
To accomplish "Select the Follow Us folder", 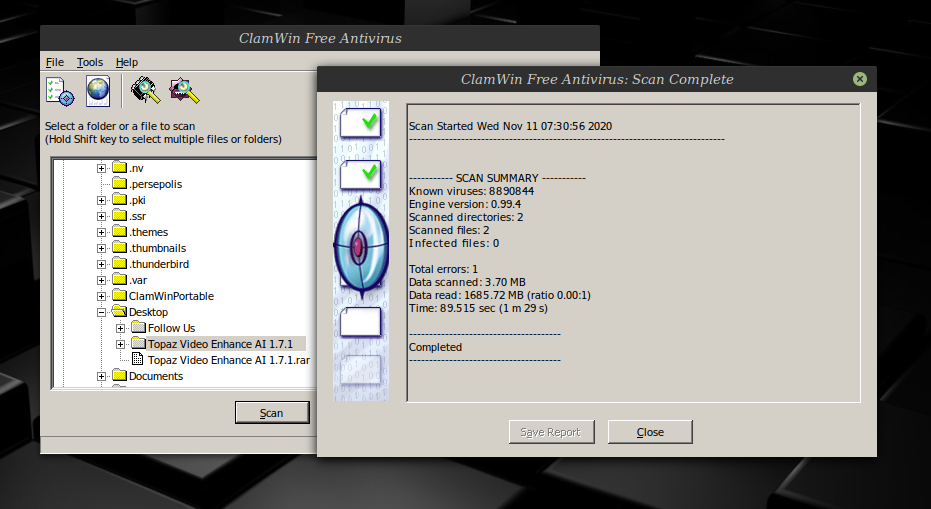I will pyautogui.click(x=171, y=328).
